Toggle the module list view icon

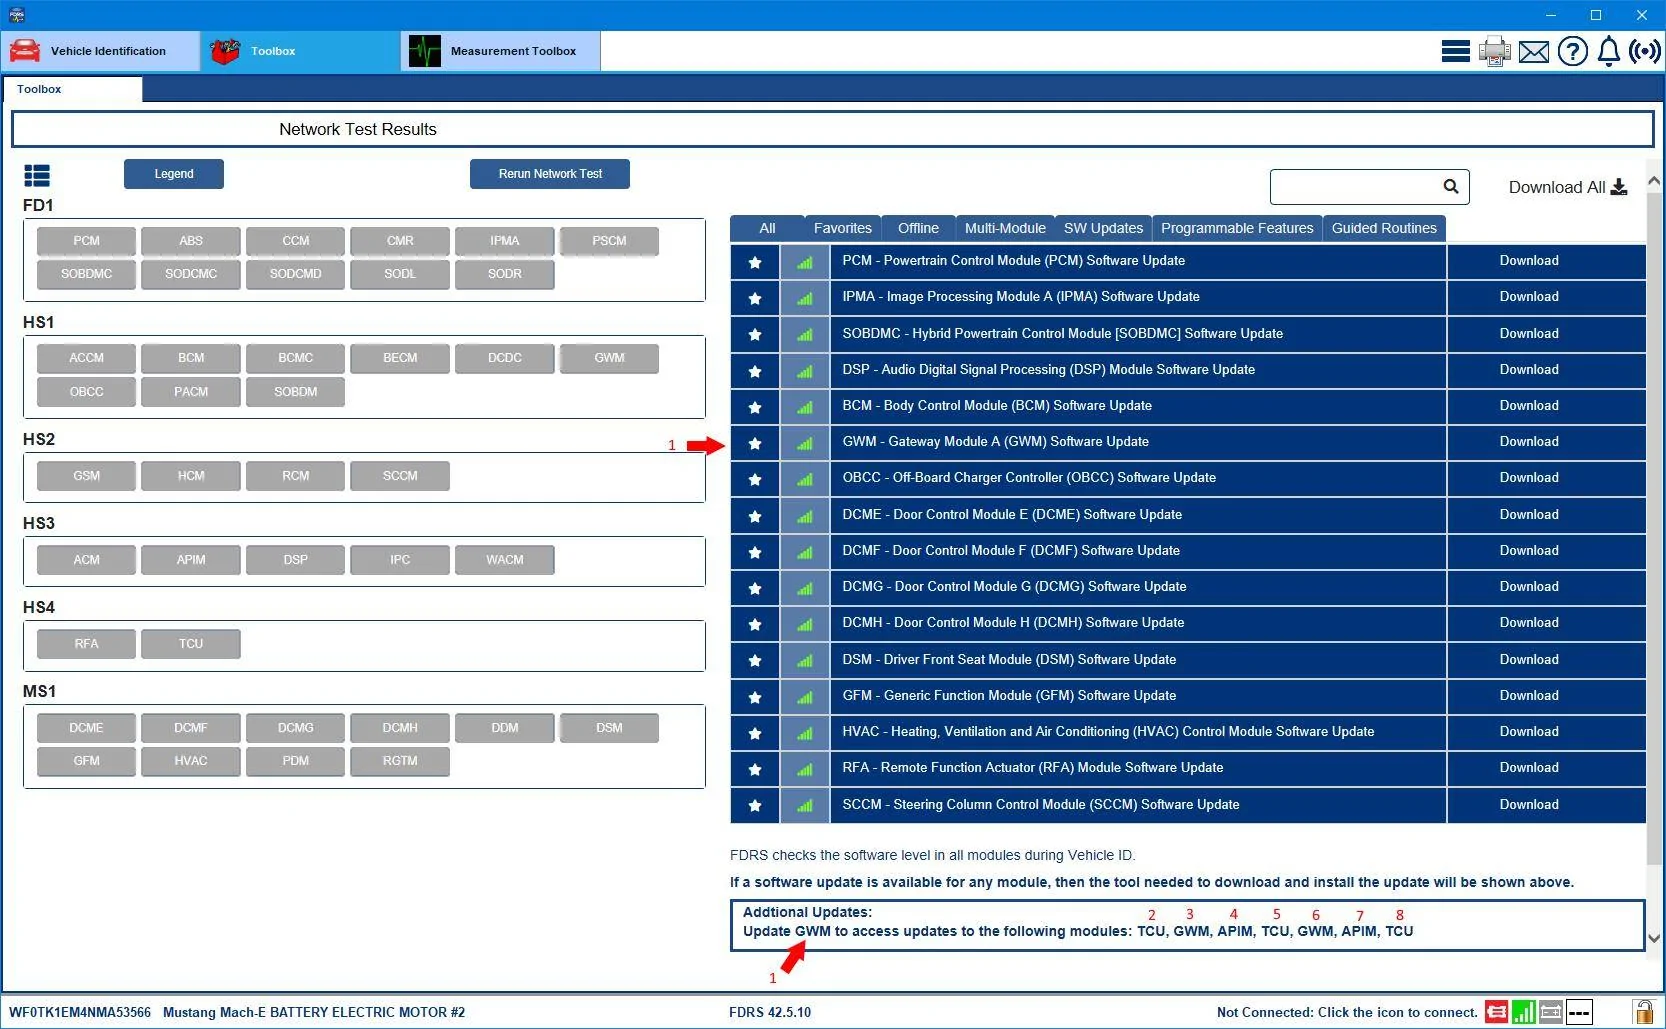click(x=37, y=176)
